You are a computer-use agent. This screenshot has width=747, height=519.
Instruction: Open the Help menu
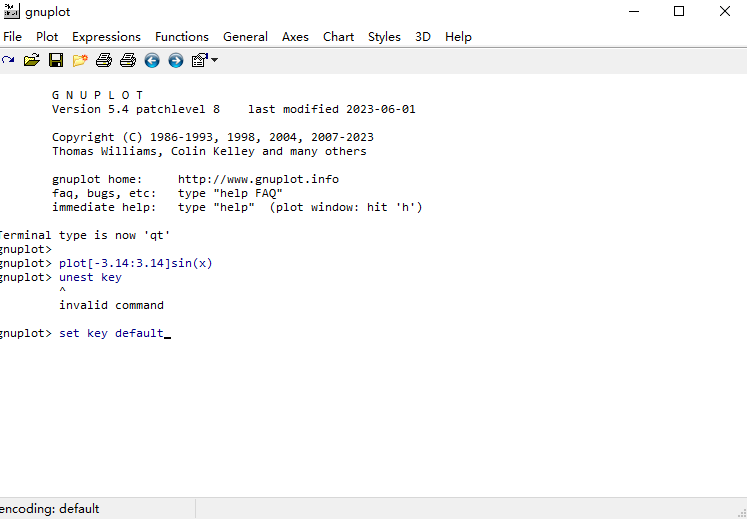(458, 37)
